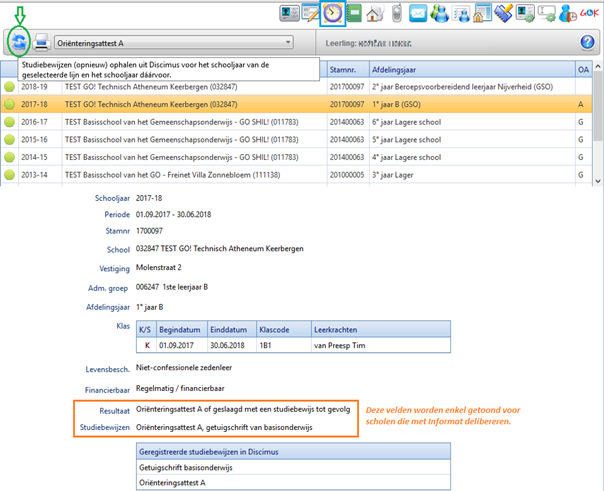Open the student ID card icon

[x=289, y=13]
